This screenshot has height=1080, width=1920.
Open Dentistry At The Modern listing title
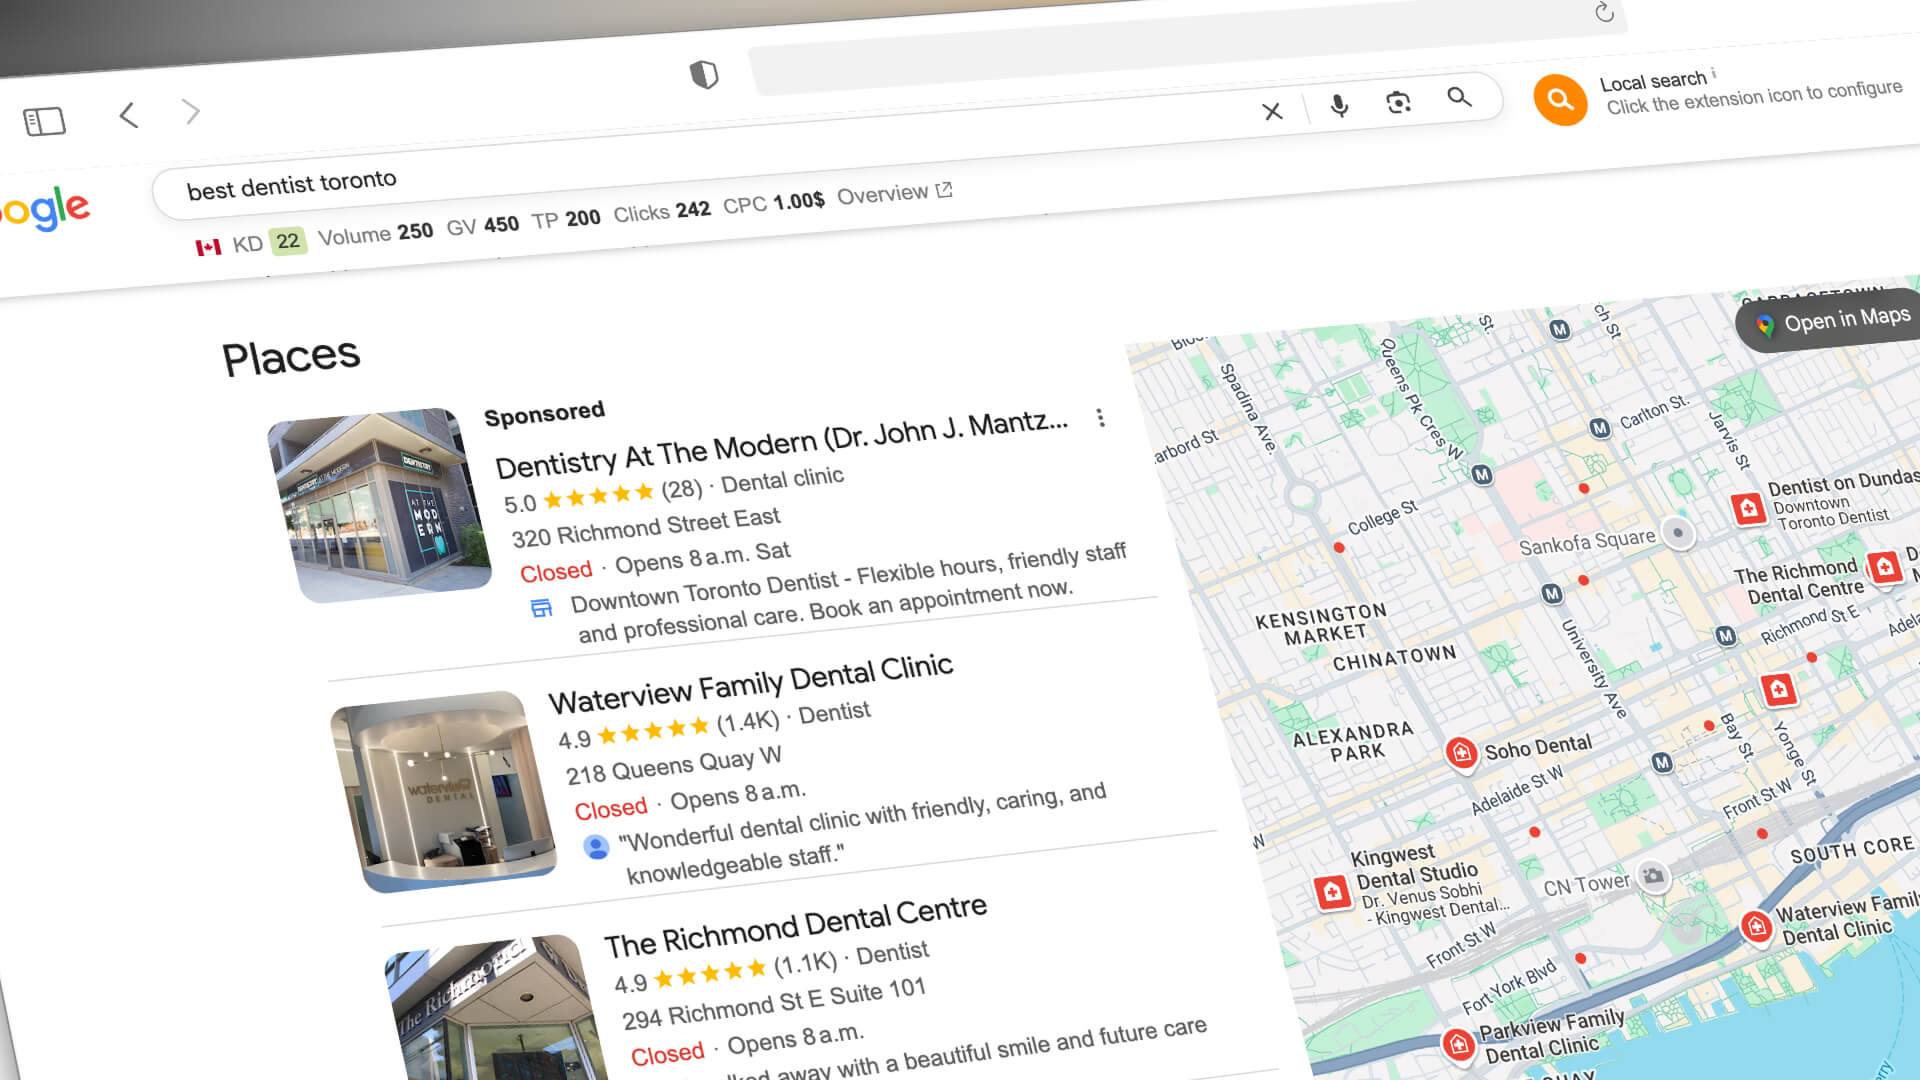tap(781, 443)
